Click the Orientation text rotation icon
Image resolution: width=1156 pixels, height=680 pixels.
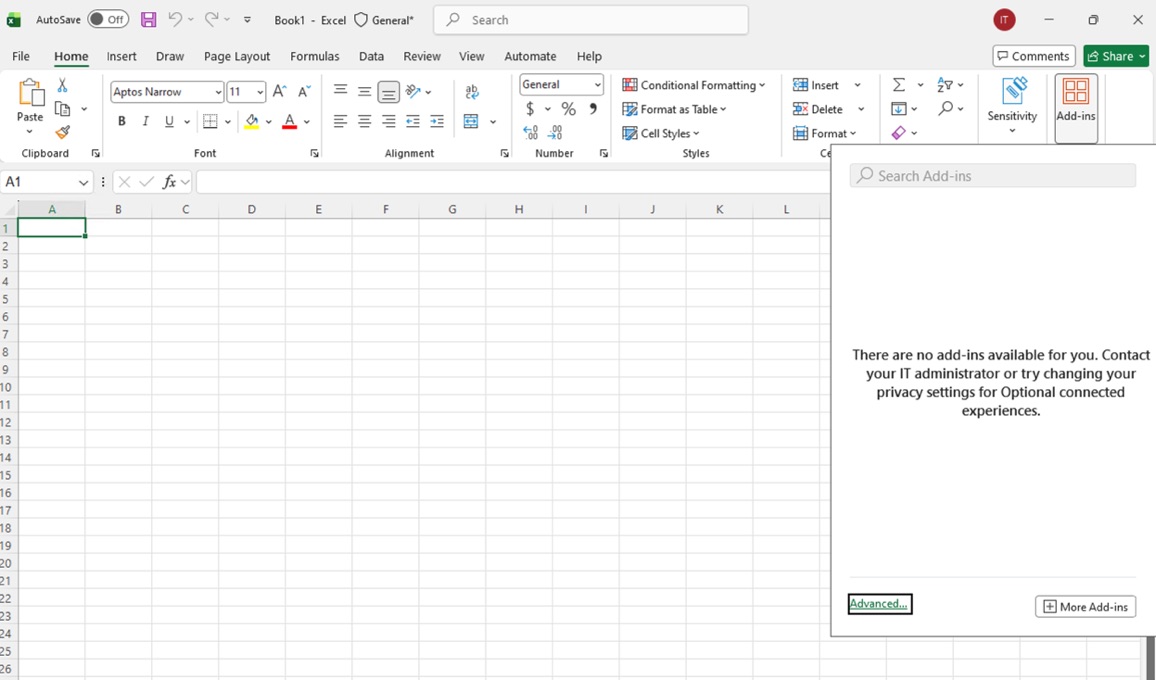pos(413,91)
